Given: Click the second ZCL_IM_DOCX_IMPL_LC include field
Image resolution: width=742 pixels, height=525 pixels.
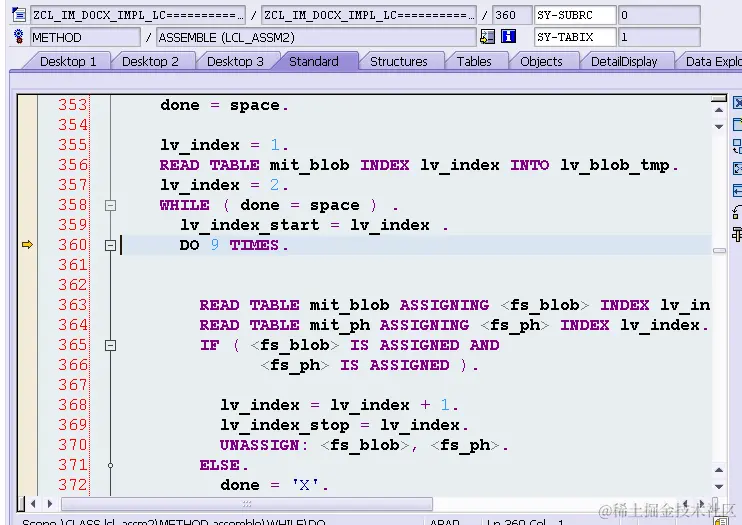Looking at the screenshot, I should (x=369, y=15).
